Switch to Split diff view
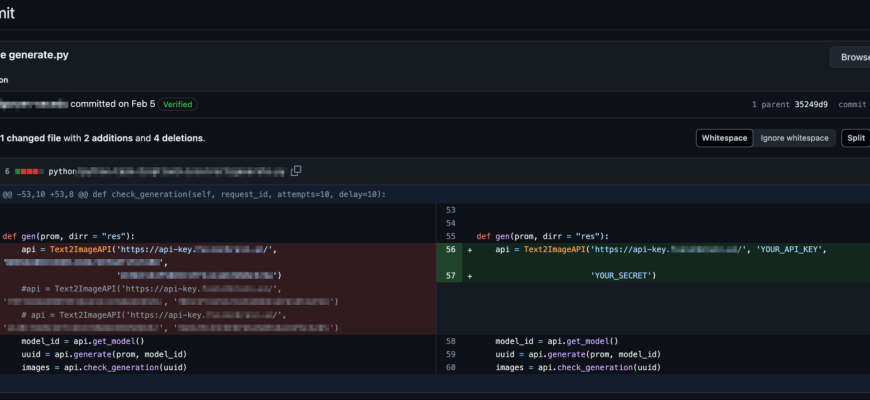 pyautogui.click(x=855, y=138)
